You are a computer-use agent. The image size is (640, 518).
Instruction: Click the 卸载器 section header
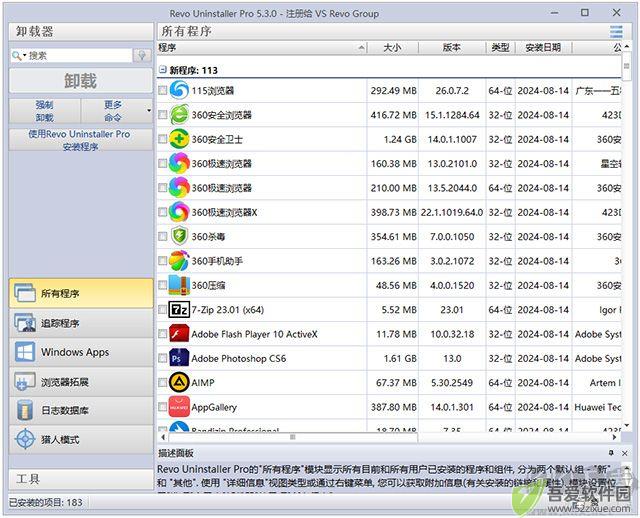click(x=81, y=31)
